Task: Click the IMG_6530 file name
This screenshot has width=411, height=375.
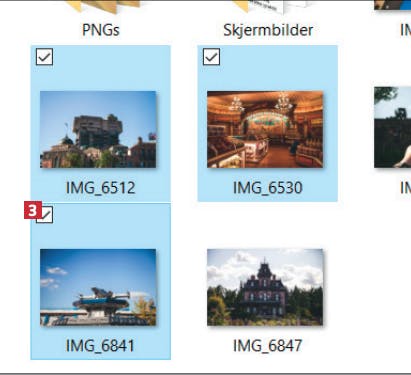Action: (268, 188)
